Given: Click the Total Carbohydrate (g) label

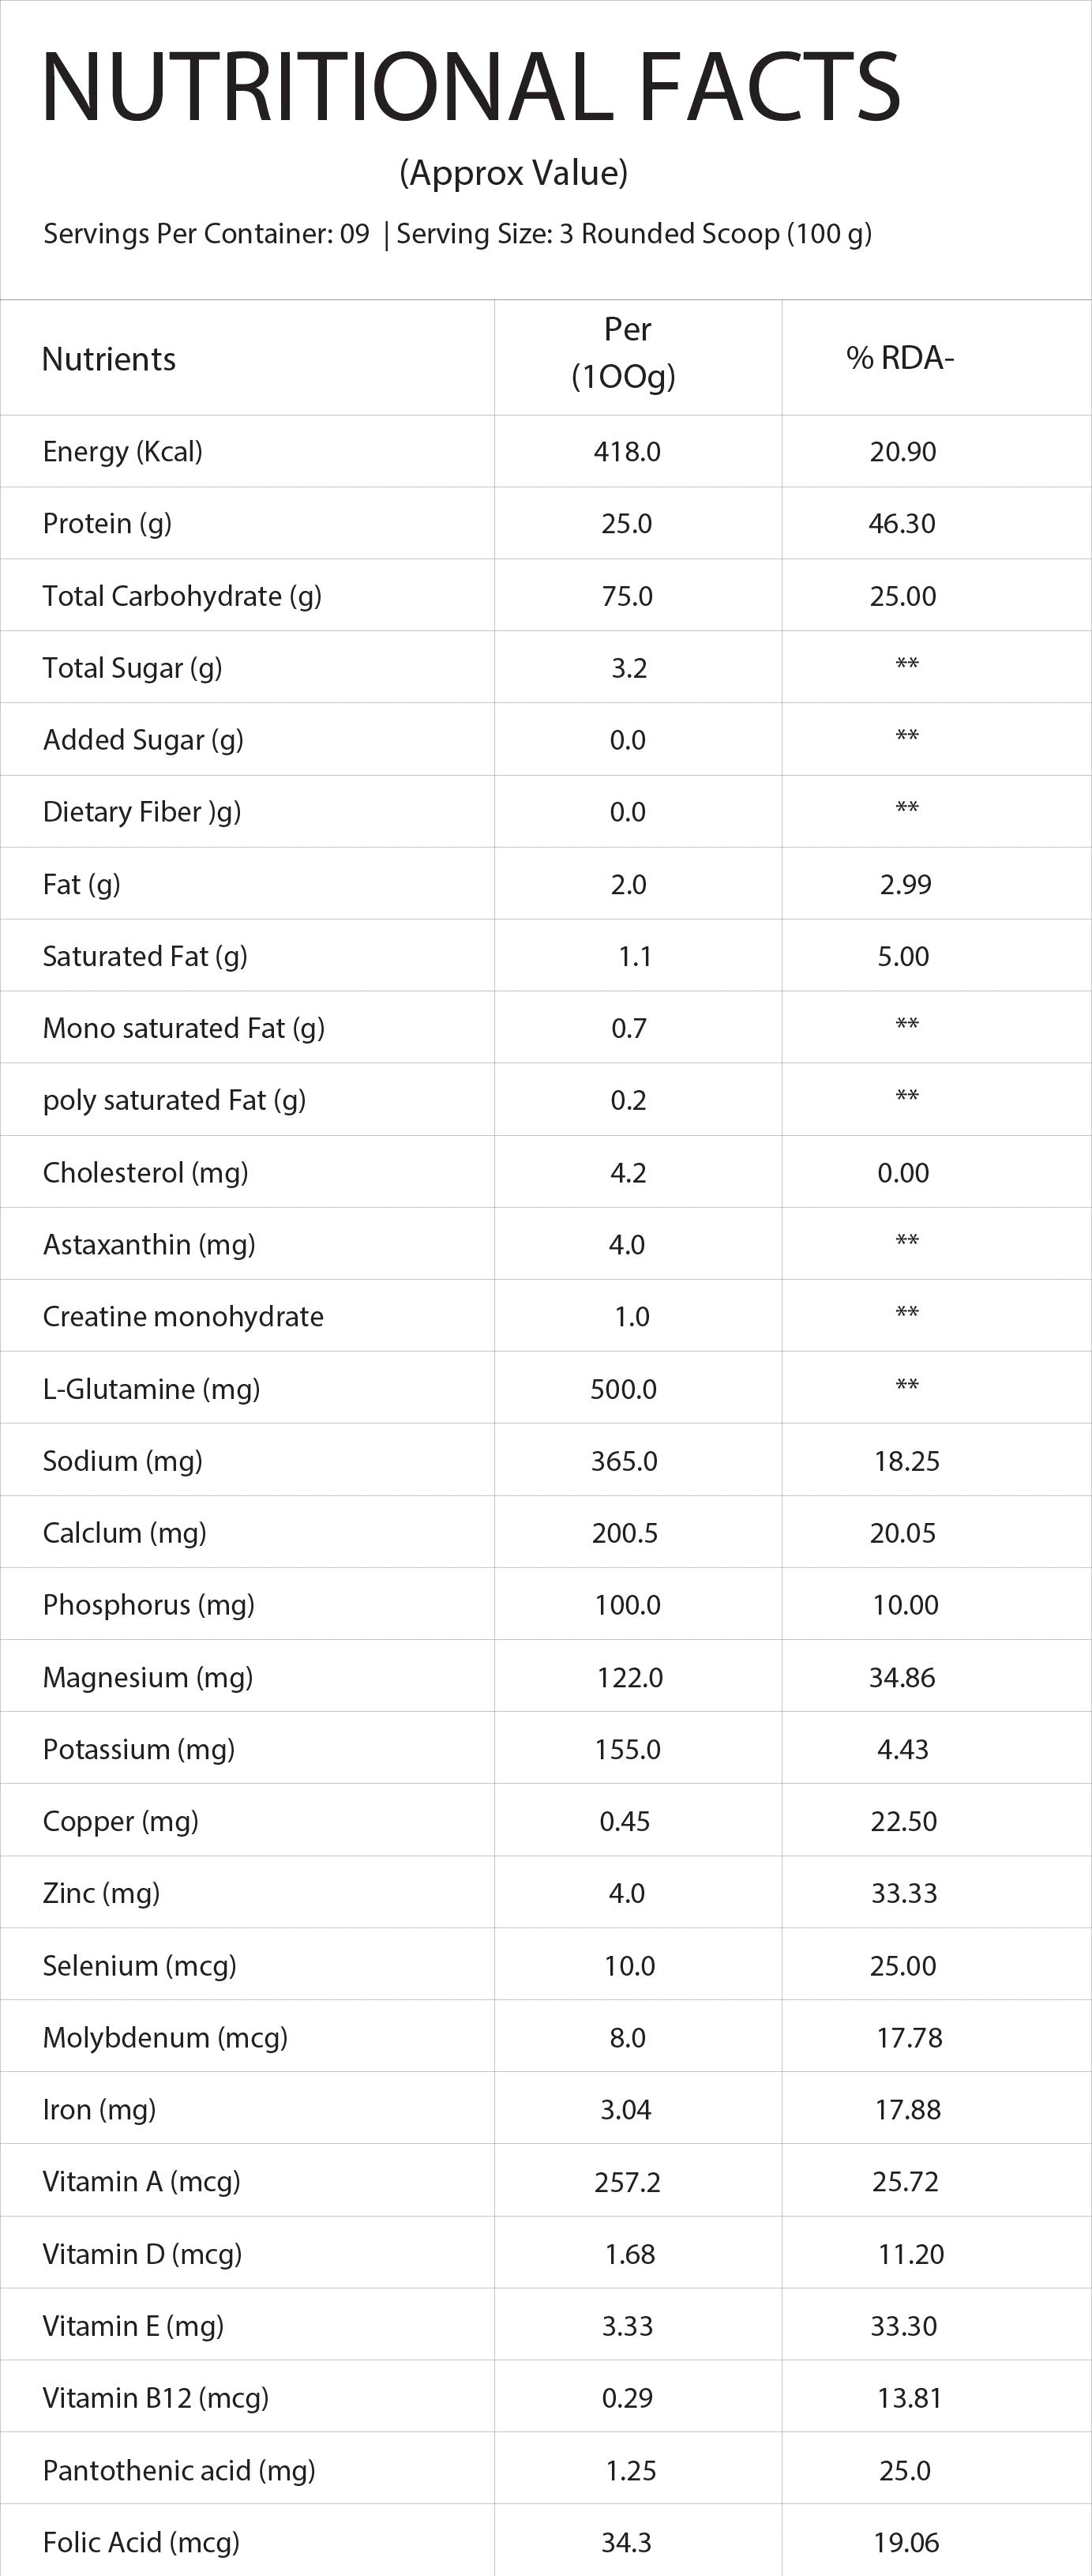Looking at the screenshot, I should [182, 596].
